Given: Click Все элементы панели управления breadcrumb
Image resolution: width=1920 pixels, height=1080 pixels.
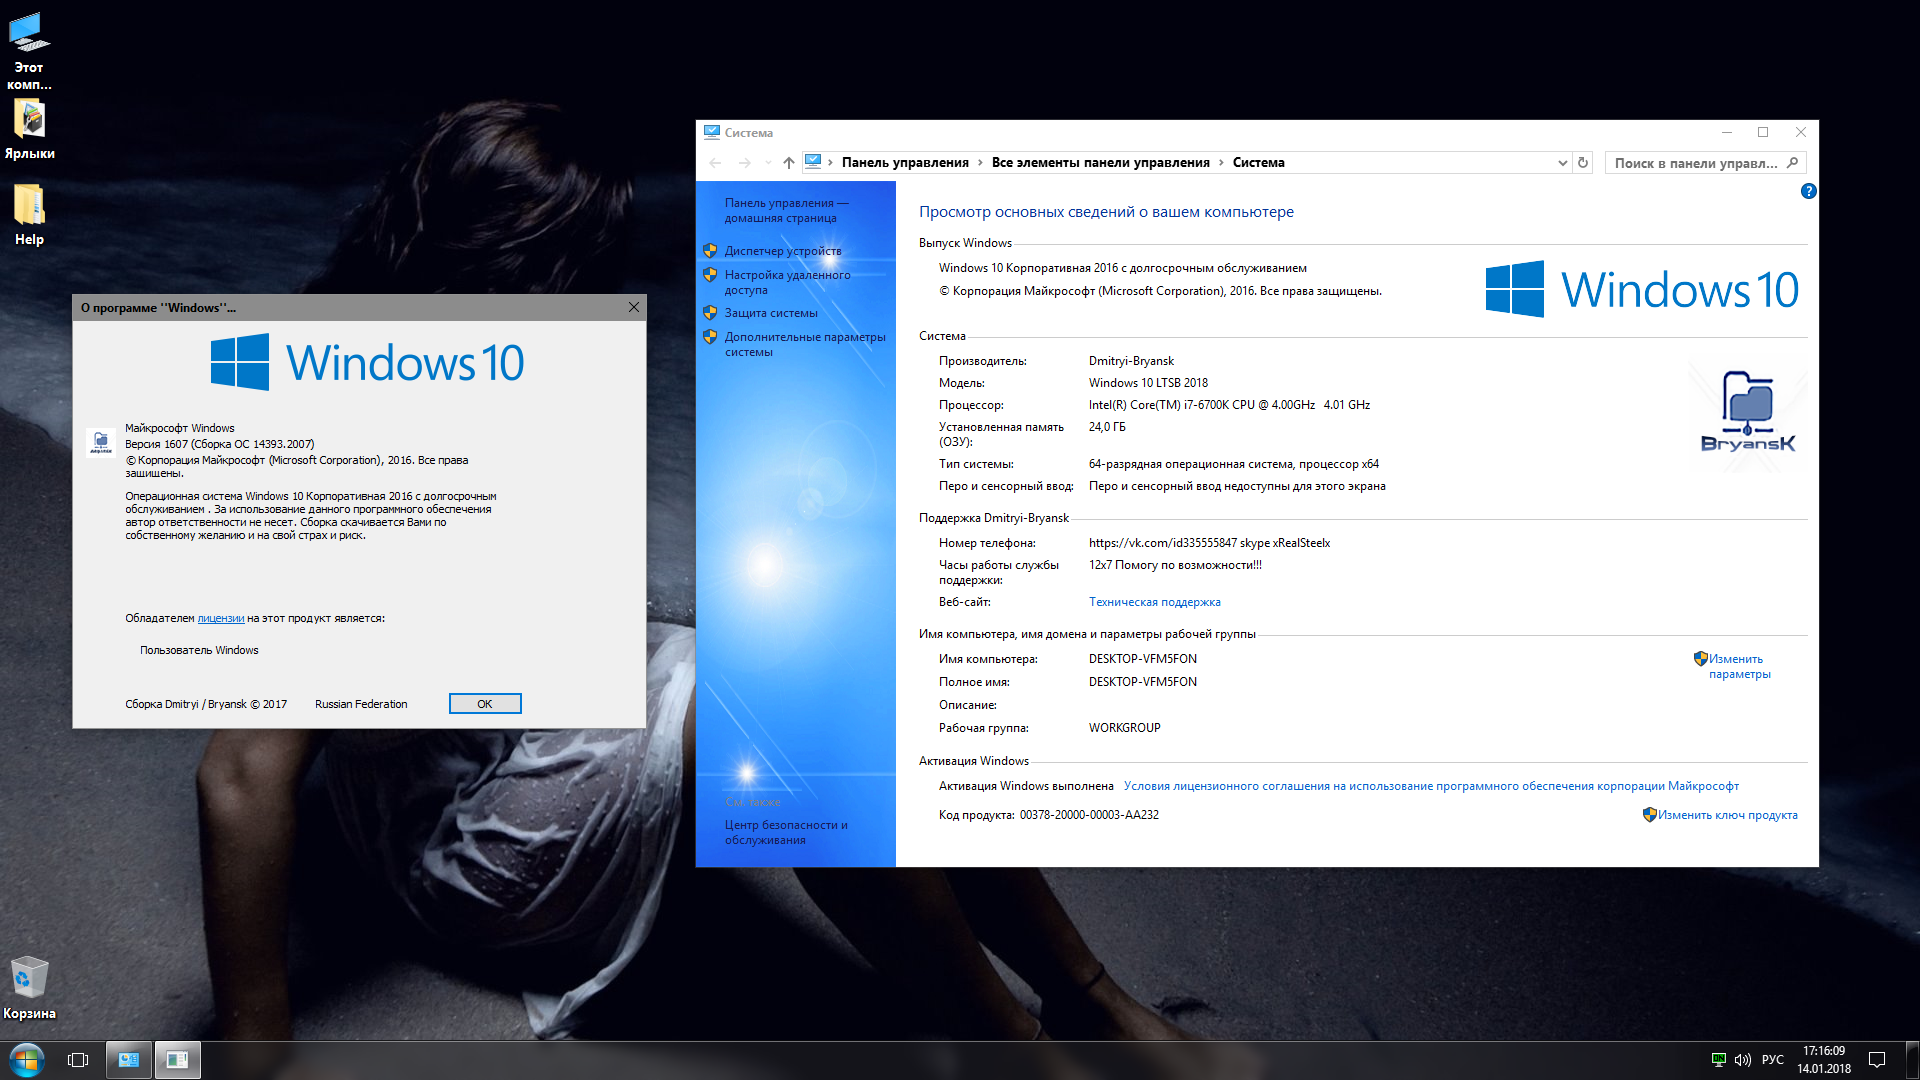Looking at the screenshot, I should pos(1100,163).
